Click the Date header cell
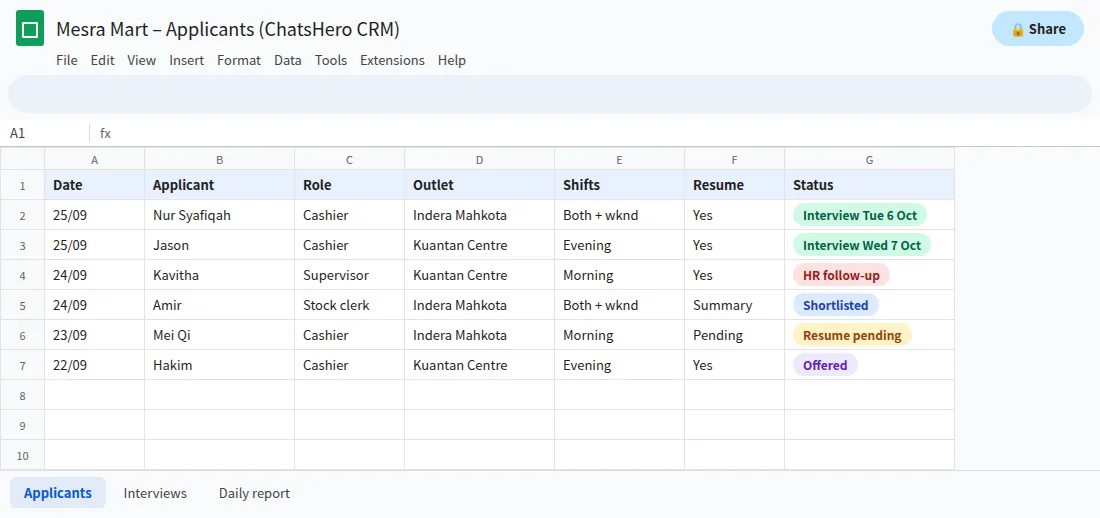This screenshot has height=518, width=1100. [x=95, y=185]
